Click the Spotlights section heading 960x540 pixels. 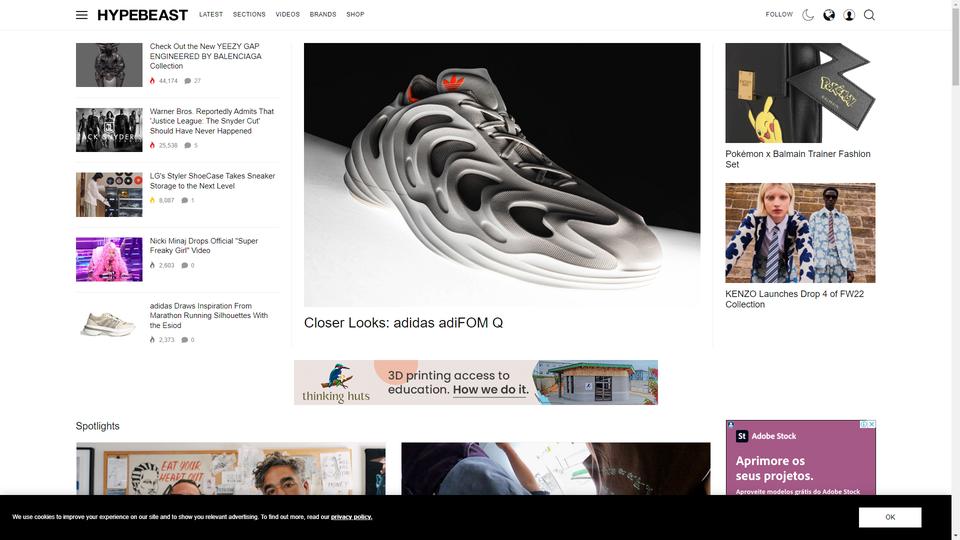pyautogui.click(x=97, y=426)
